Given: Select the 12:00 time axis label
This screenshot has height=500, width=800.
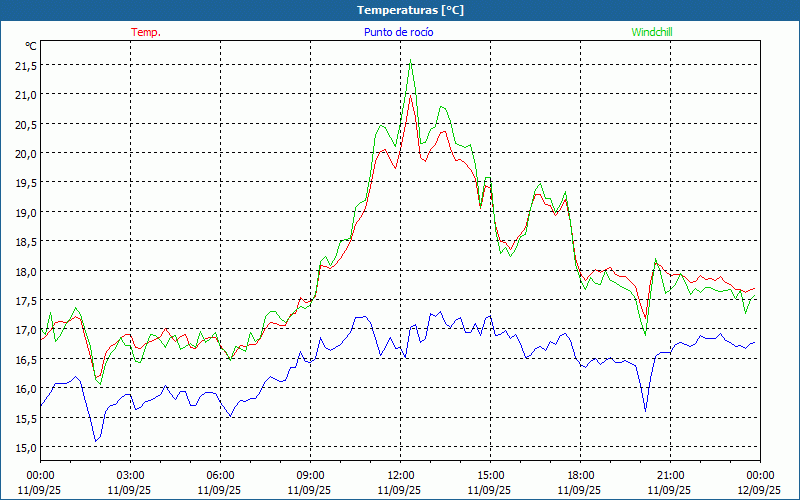Looking at the screenshot, I should click(x=400, y=475).
